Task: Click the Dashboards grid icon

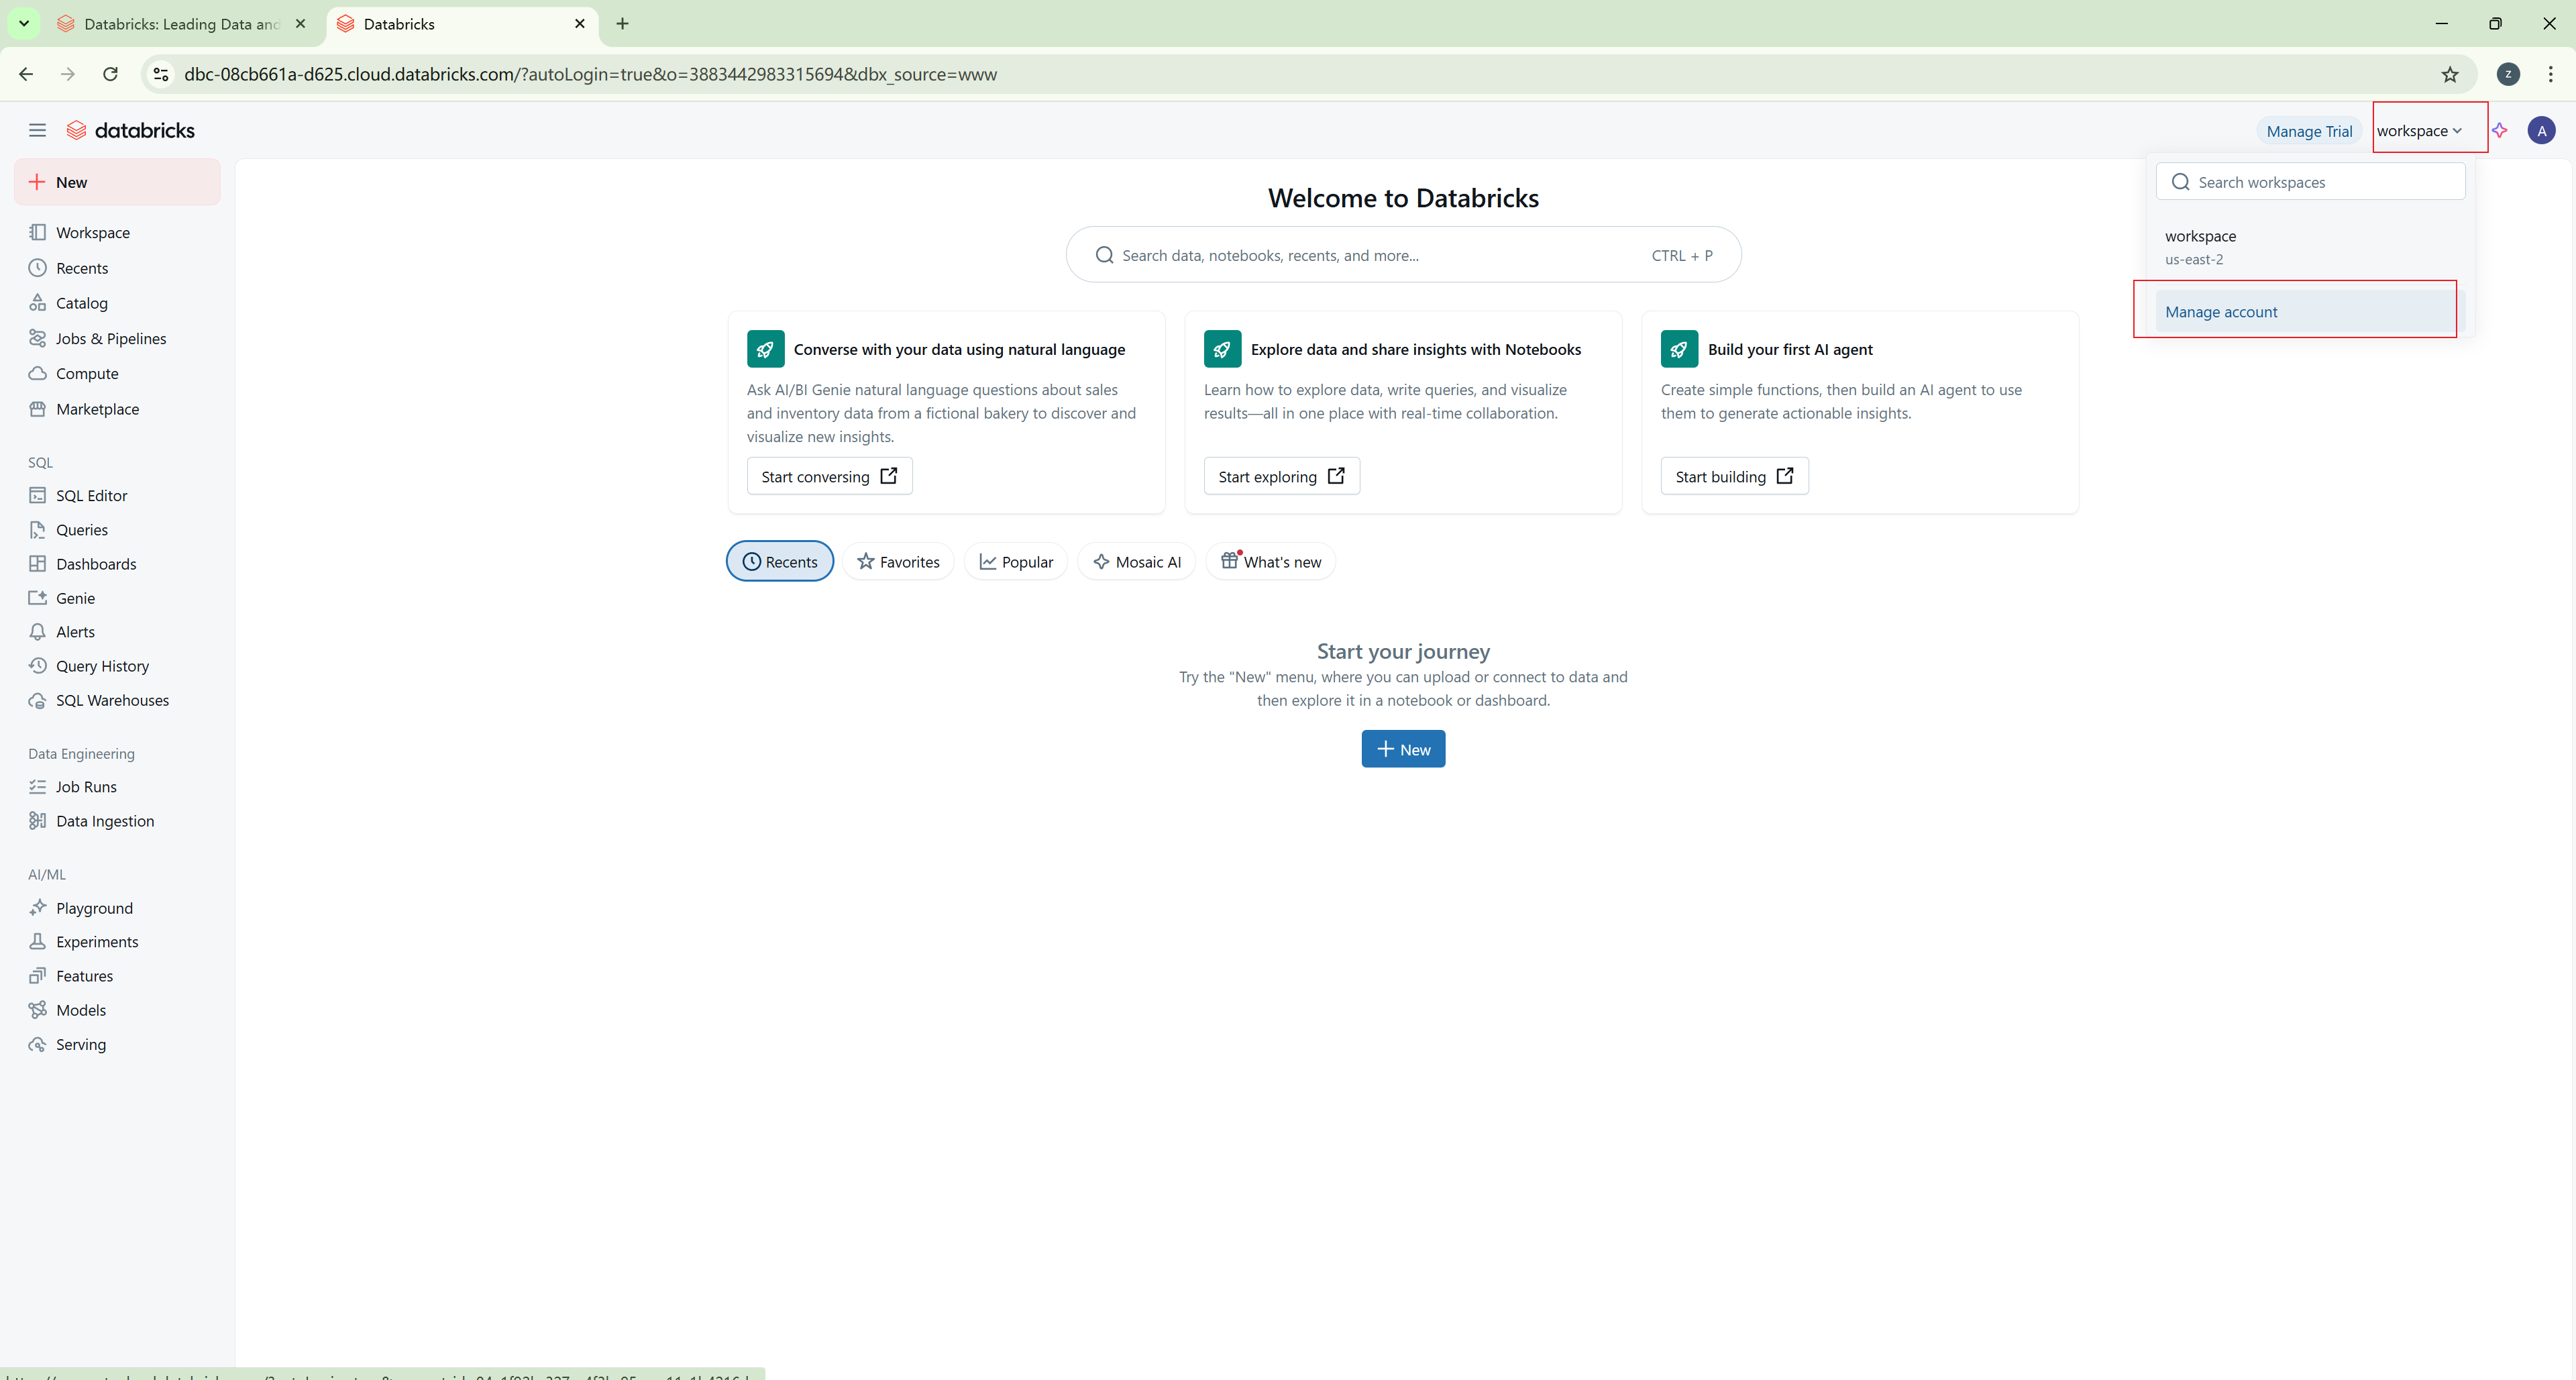Action: coord(38,564)
